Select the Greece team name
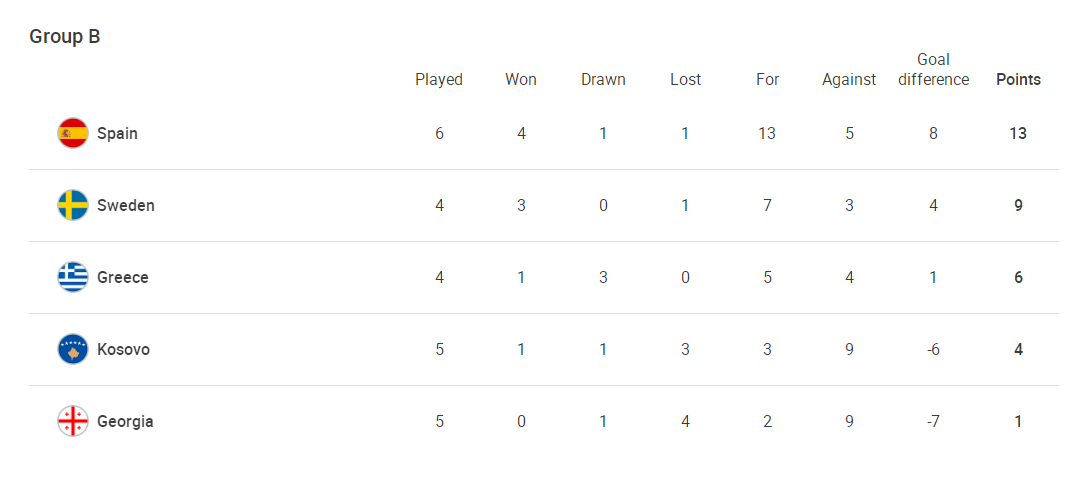Screen dimensions: 1076x478 (122, 277)
